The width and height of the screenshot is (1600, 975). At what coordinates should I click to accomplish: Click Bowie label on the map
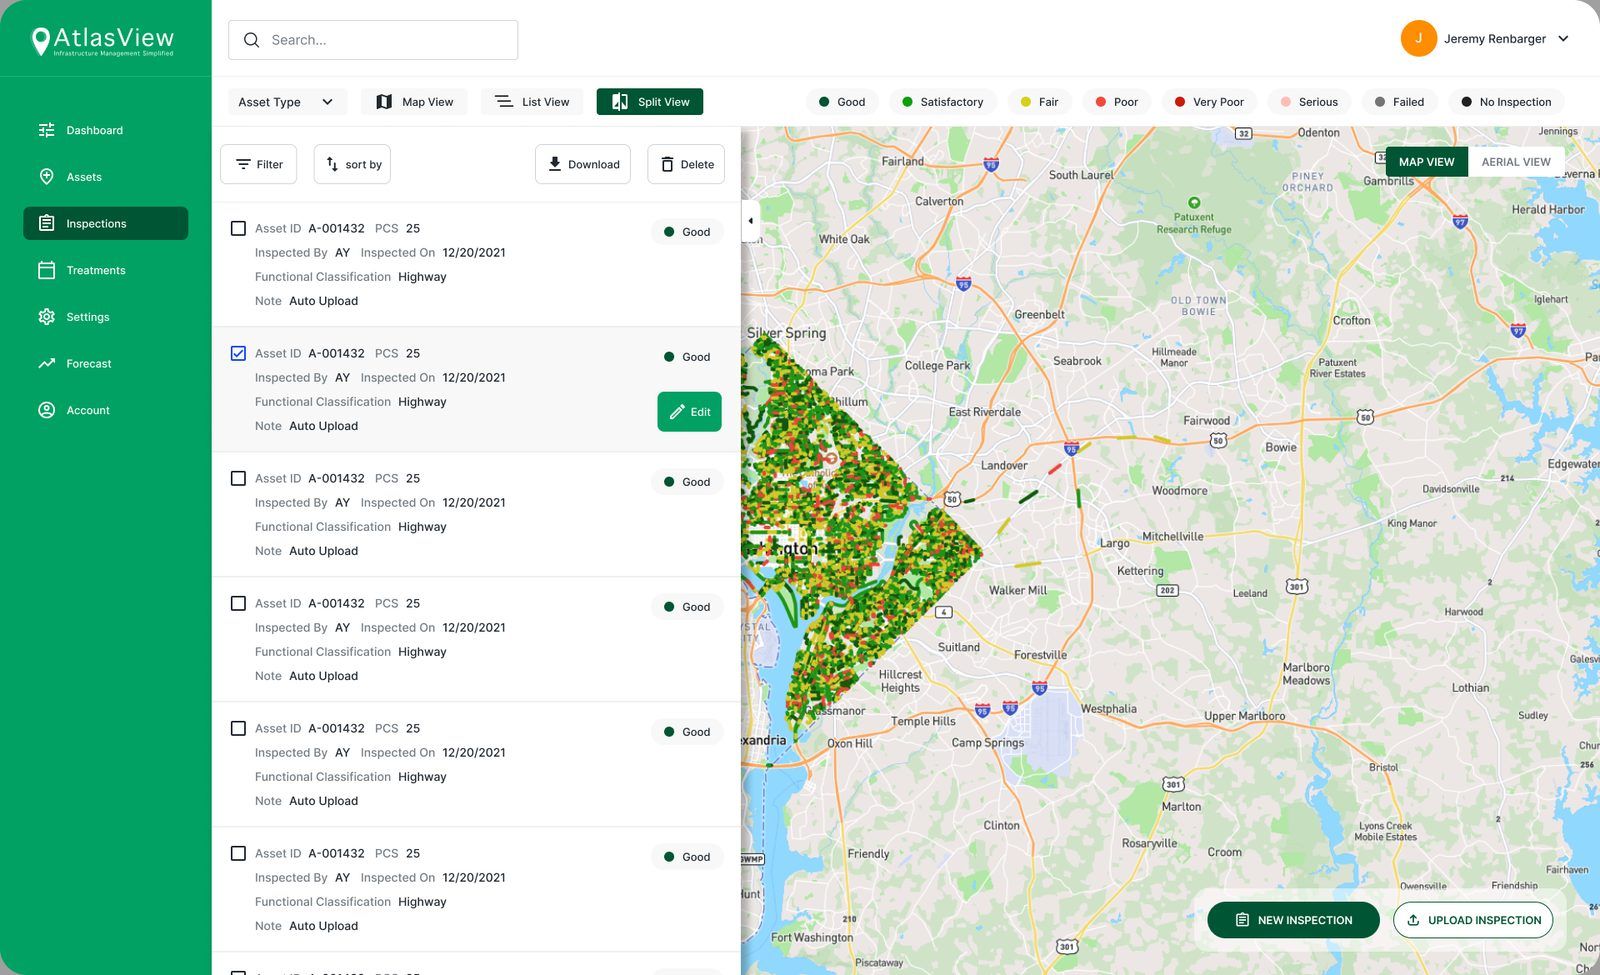pyautogui.click(x=1280, y=447)
